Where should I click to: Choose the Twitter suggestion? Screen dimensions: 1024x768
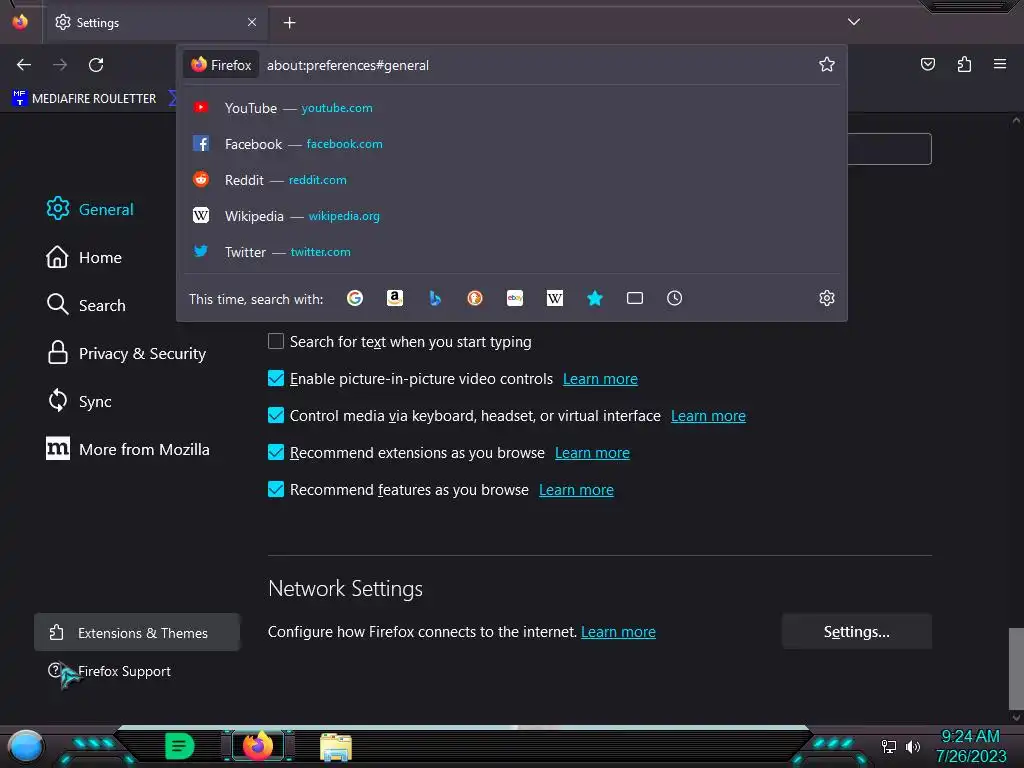(x=512, y=251)
